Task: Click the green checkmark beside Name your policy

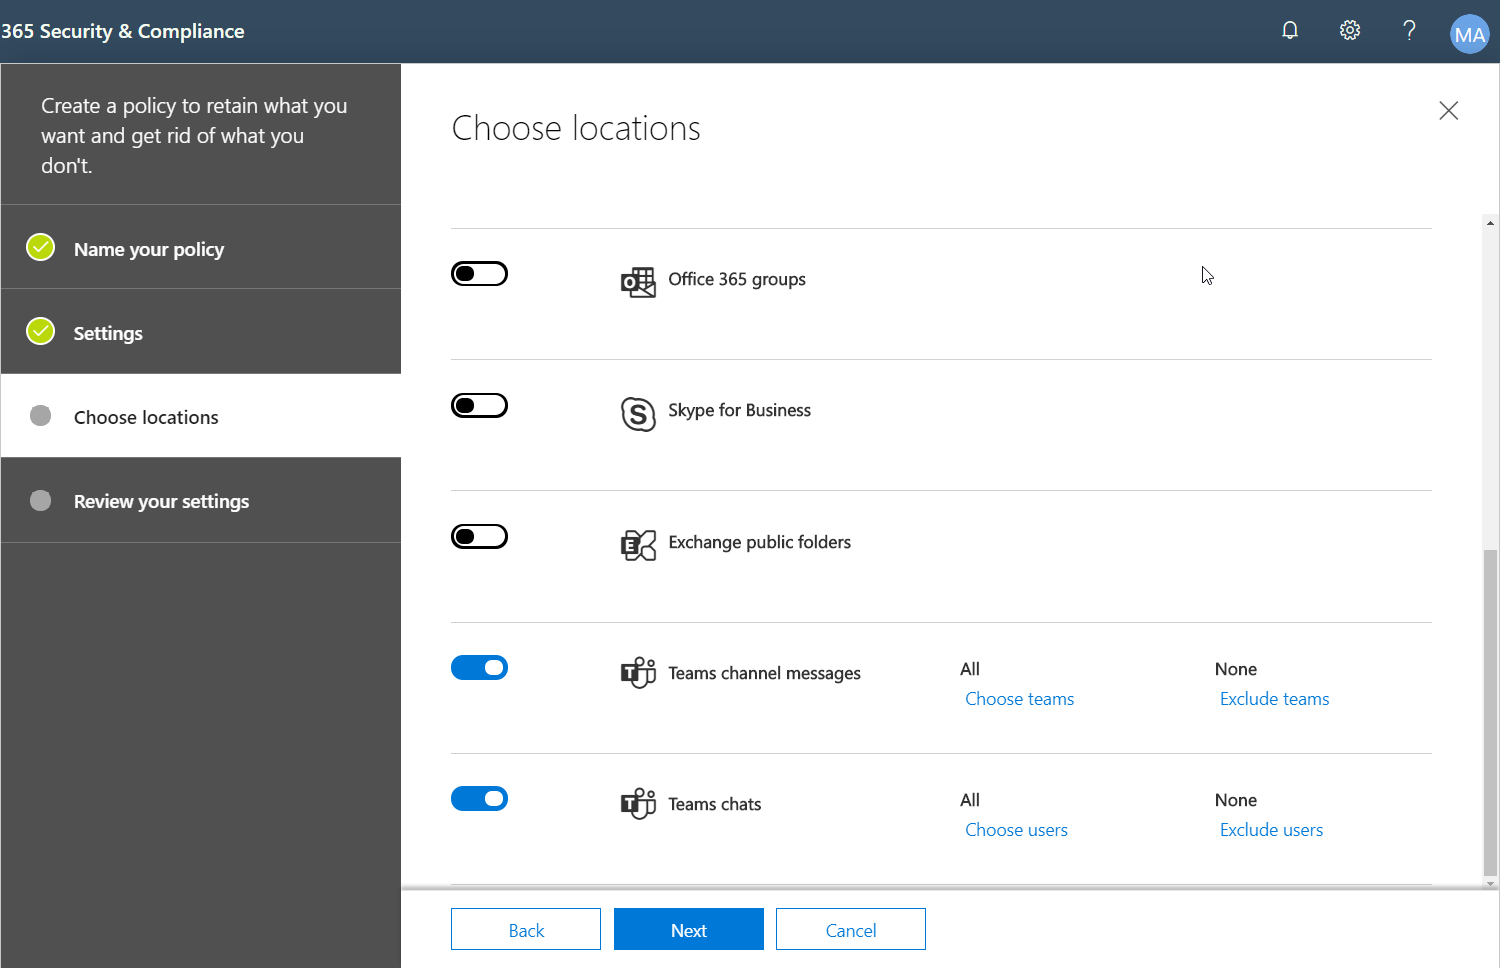Action: pos(41,247)
